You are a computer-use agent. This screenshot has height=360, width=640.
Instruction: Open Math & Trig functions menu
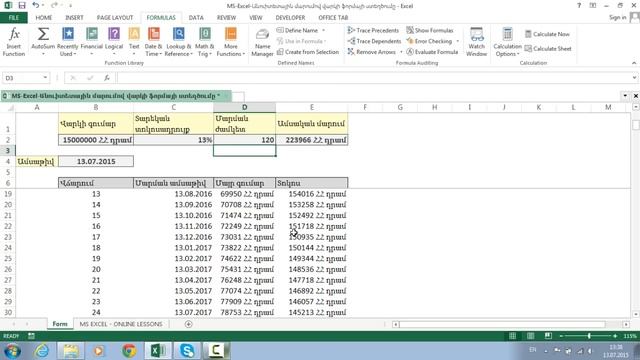[204, 42]
